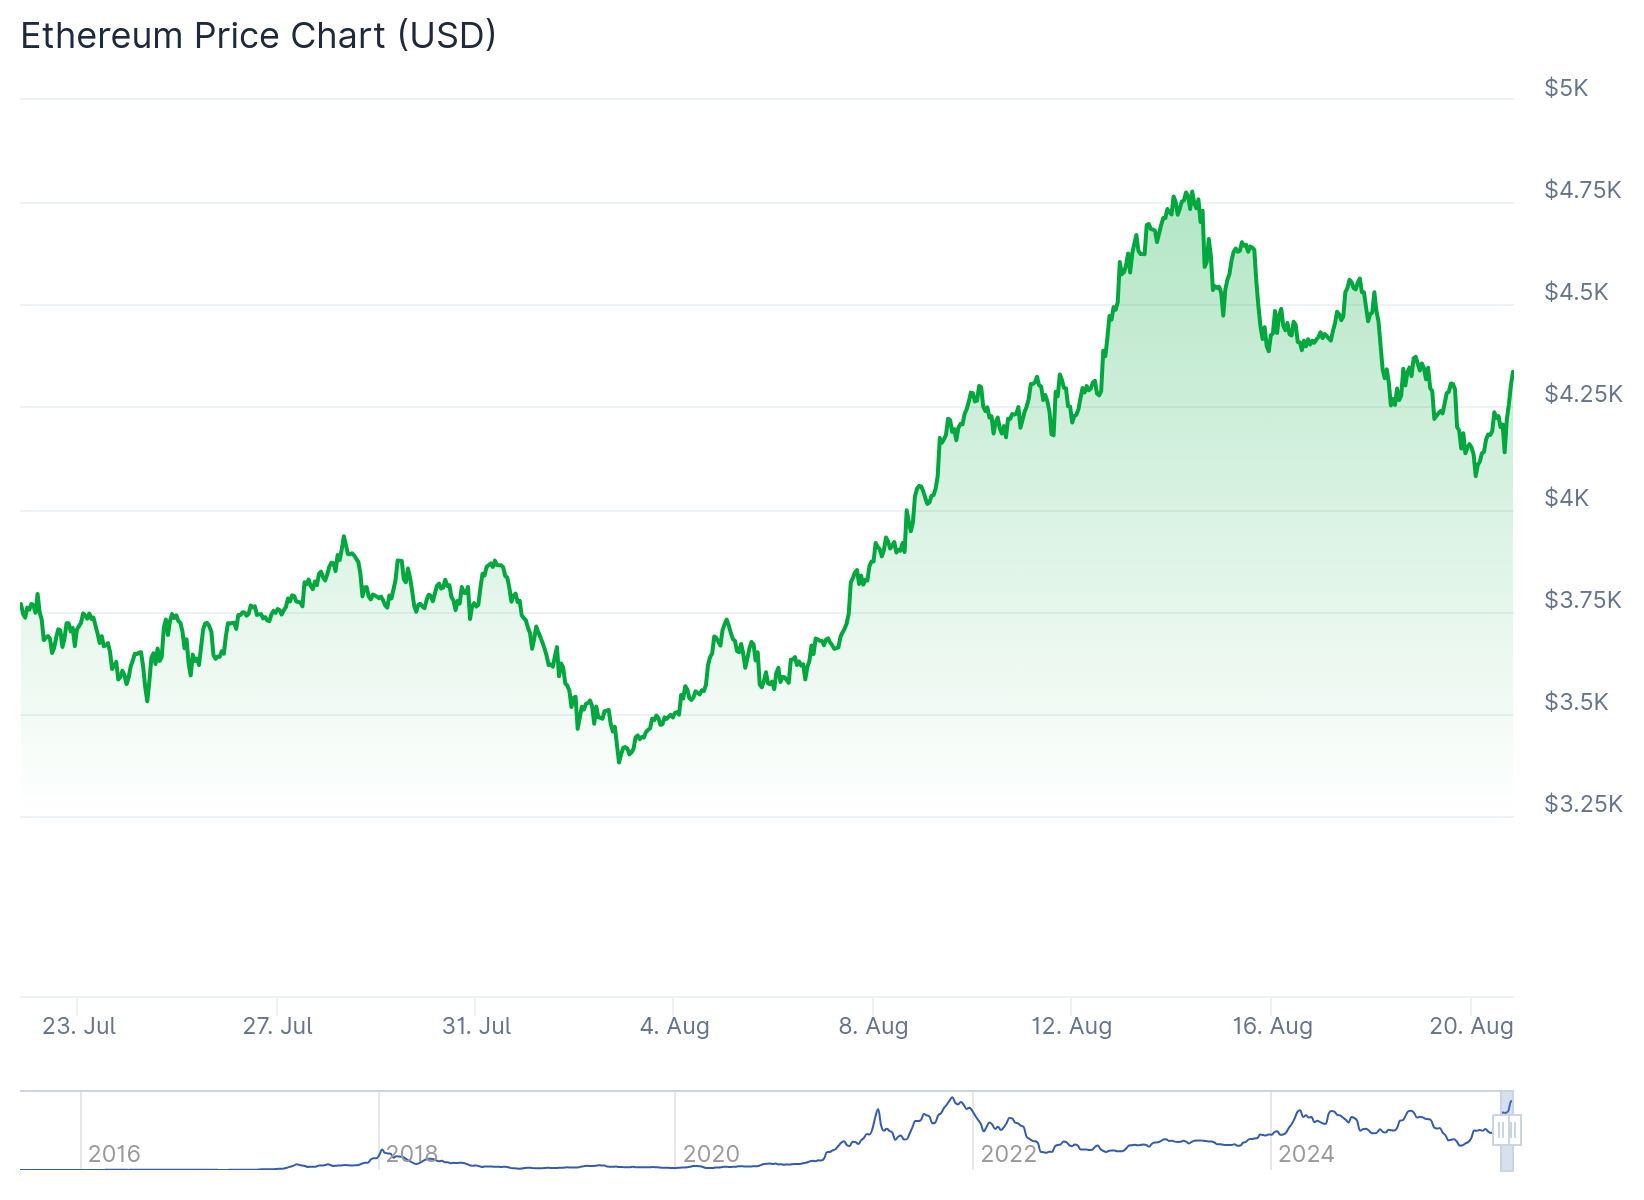Click the 8. Aug x-axis date label
Viewport: 1644px width, 1200px height.
click(874, 1026)
